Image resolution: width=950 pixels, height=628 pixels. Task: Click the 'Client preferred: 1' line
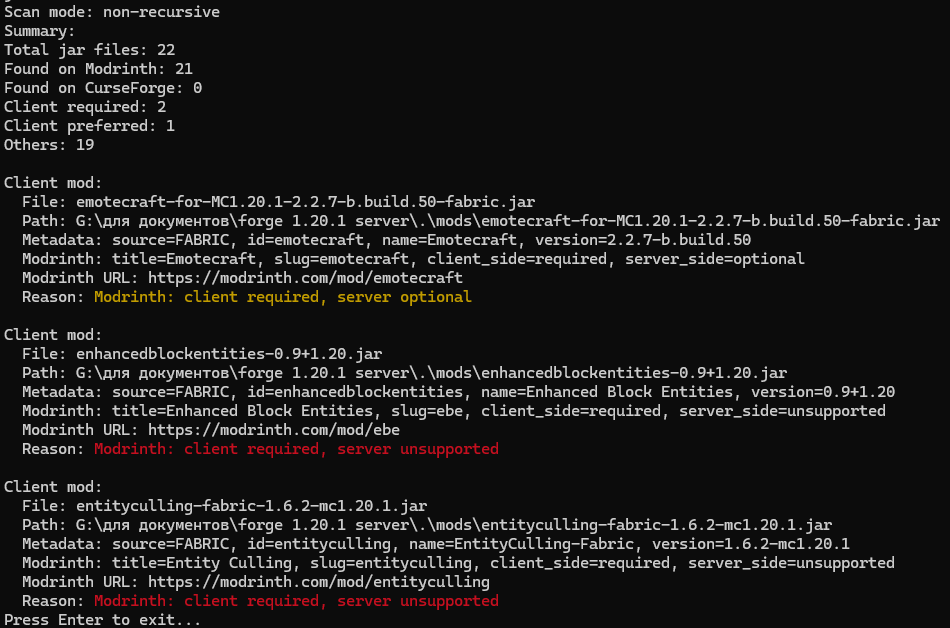tap(90, 126)
